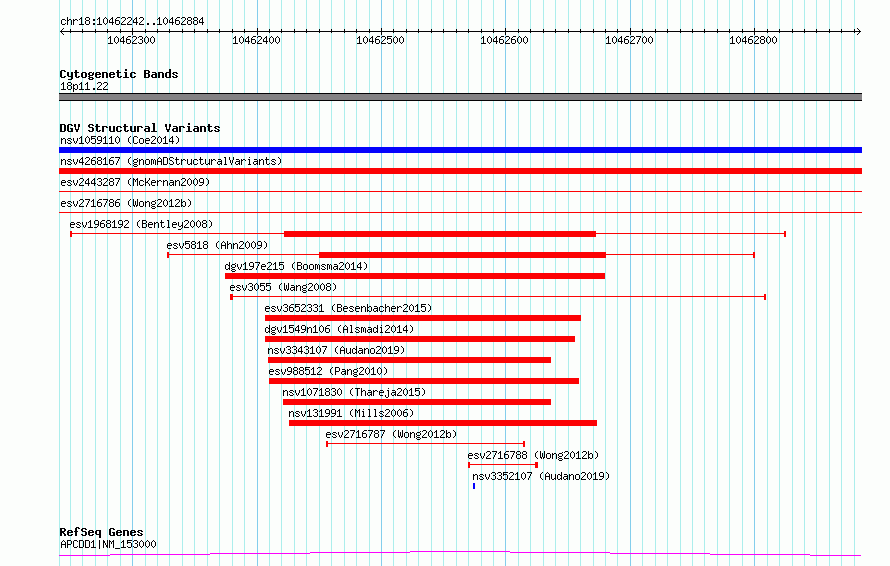Open the esv5818 (Ahn2009) label
Image resolution: width=890 pixels, height=566 pixels.
(x=217, y=245)
